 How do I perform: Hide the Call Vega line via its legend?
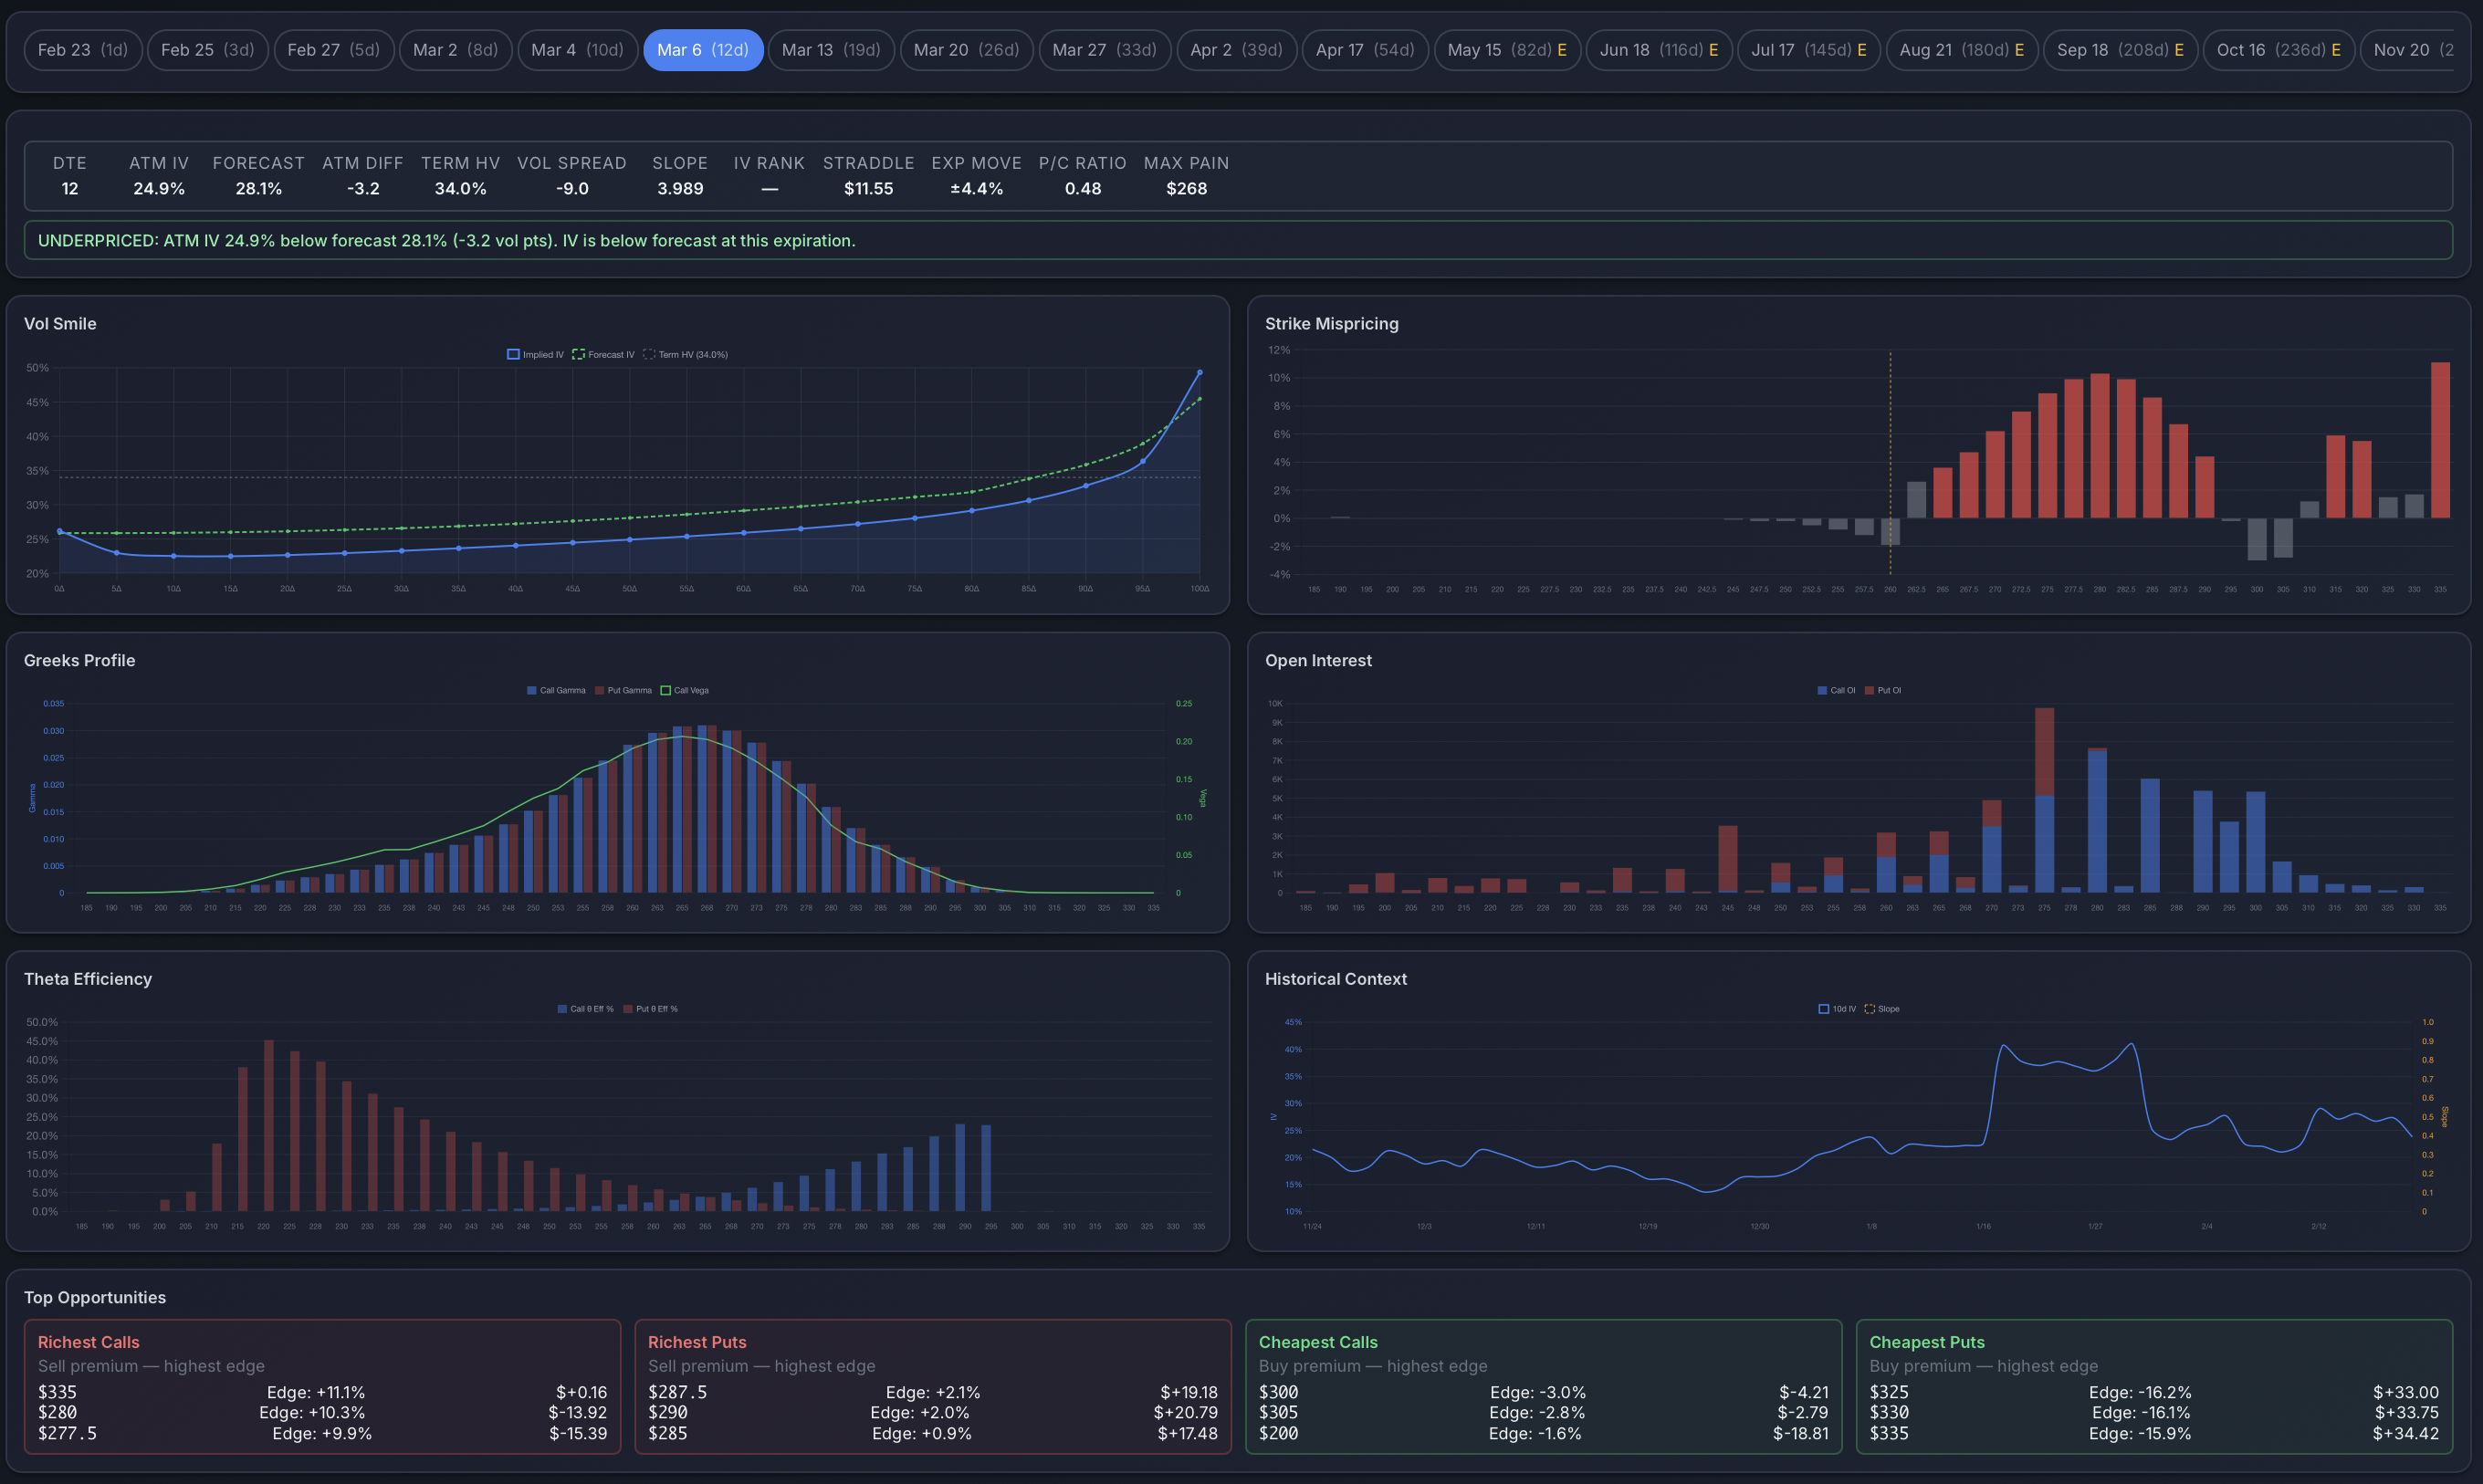tap(688, 689)
